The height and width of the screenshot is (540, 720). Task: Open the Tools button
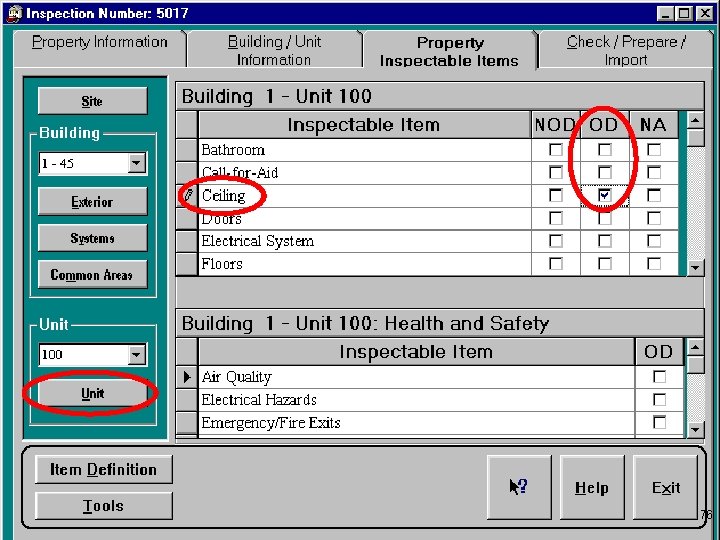[x=104, y=506]
